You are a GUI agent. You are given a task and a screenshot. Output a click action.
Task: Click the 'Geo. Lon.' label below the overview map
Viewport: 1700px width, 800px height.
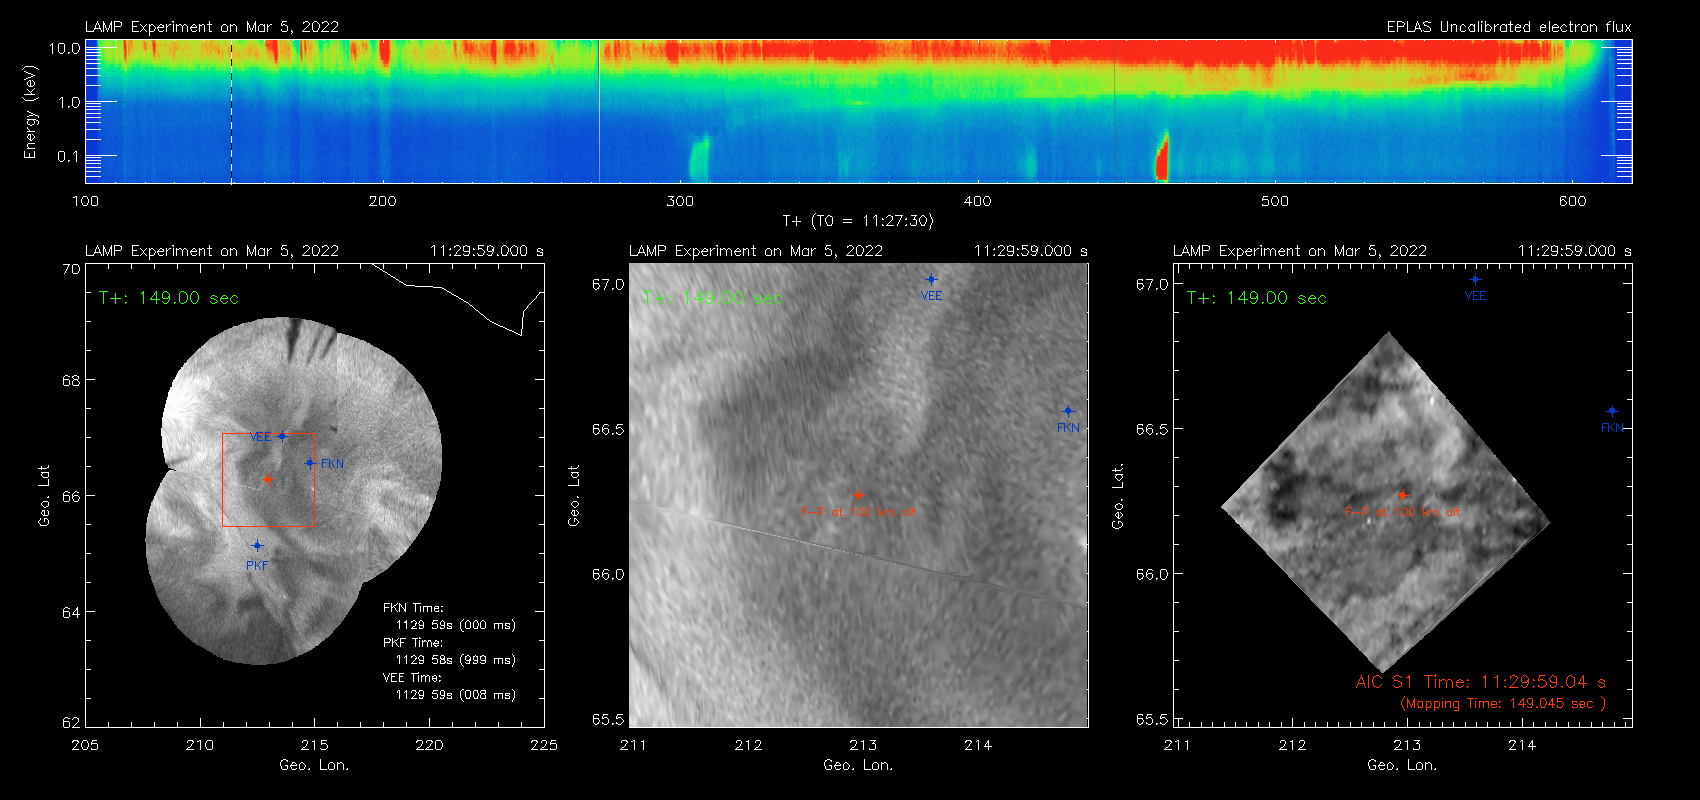click(x=314, y=765)
